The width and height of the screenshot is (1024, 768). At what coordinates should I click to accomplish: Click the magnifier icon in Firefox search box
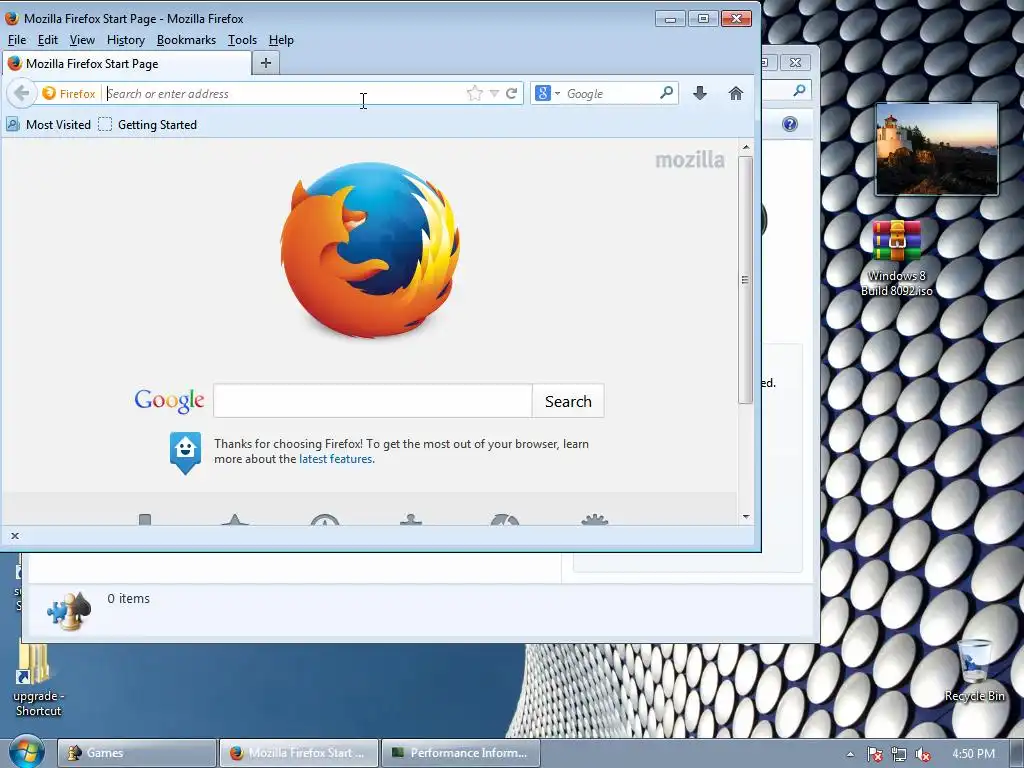pyautogui.click(x=666, y=93)
